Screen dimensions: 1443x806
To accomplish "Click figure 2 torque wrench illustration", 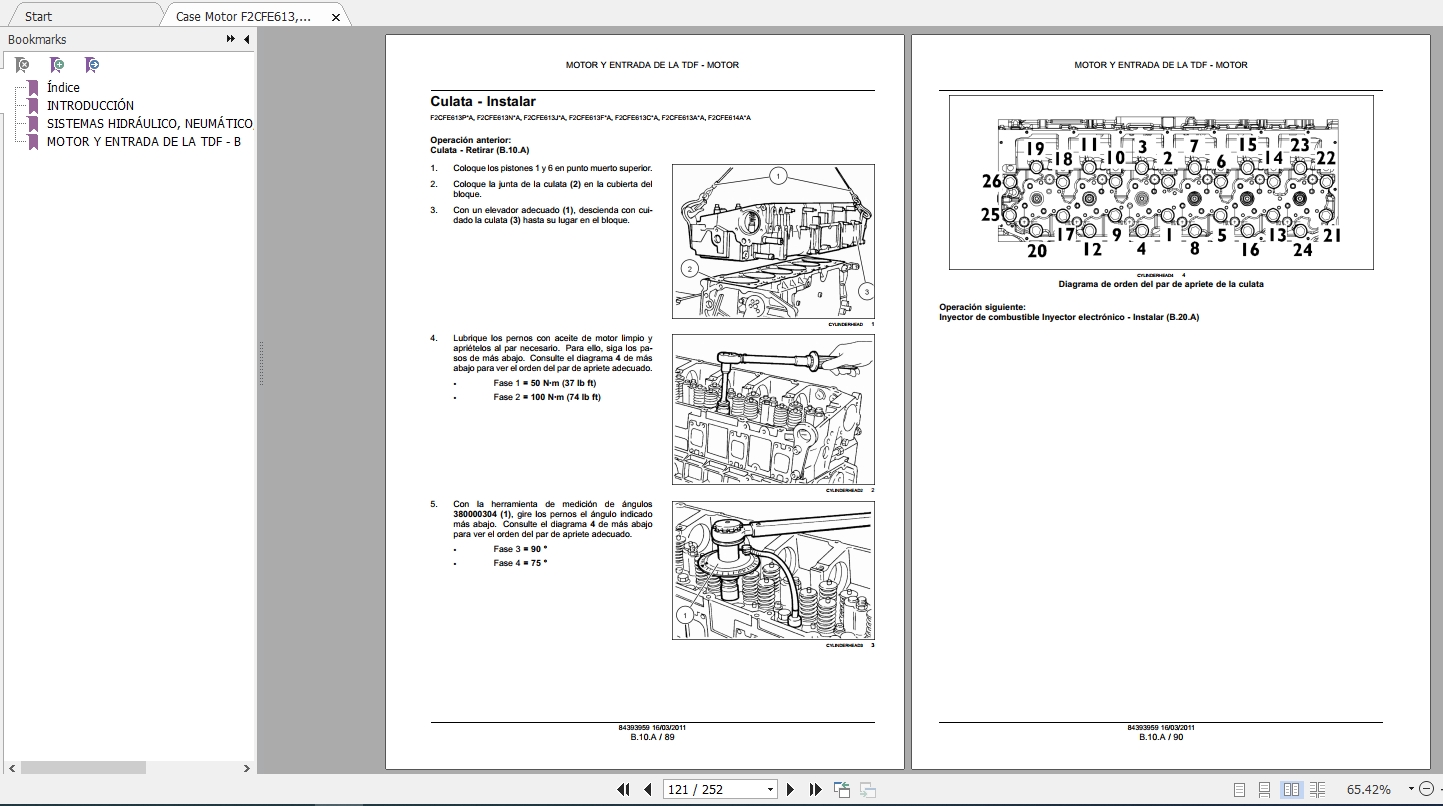I will pos(773,409).
